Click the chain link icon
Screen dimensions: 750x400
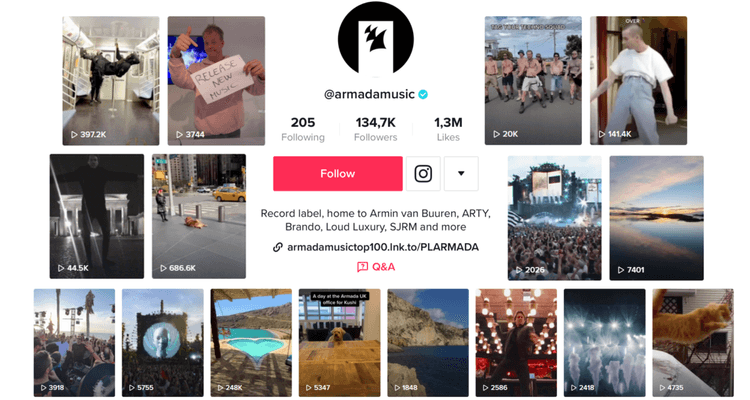(277, 247)
